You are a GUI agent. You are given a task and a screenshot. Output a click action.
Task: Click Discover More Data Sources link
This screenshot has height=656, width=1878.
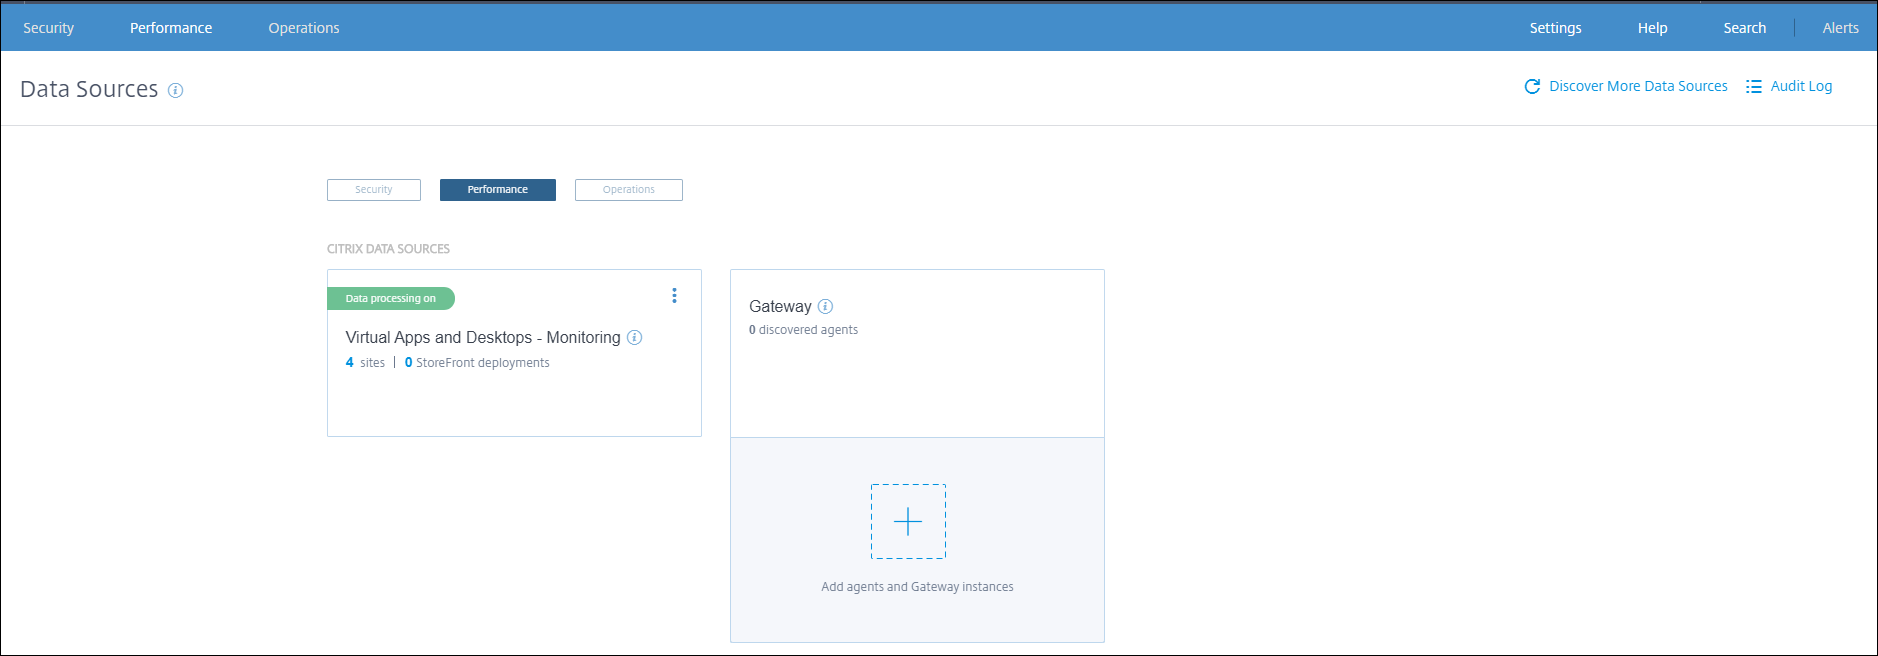pyautogui.click(x=1638, y=86)
